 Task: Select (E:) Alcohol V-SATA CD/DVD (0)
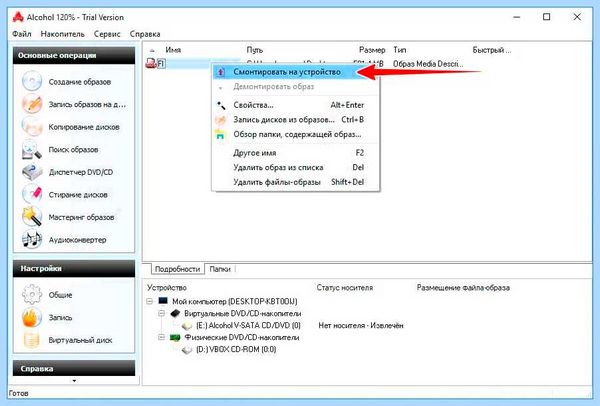click(x=248, y=326)
